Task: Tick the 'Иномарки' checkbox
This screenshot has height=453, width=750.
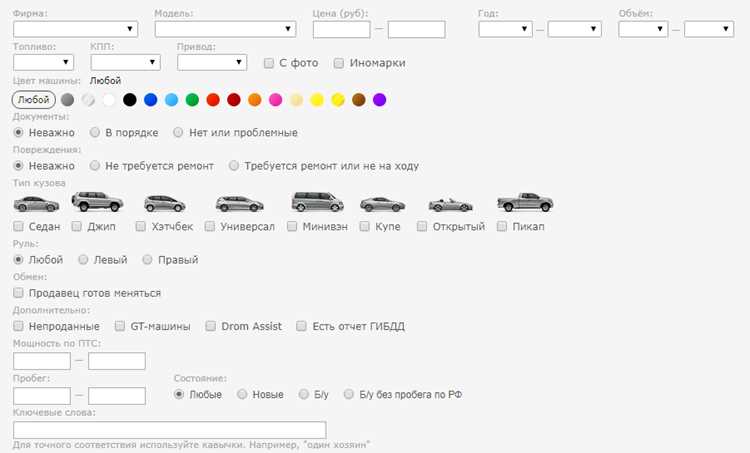Action: tap(339, 63)
